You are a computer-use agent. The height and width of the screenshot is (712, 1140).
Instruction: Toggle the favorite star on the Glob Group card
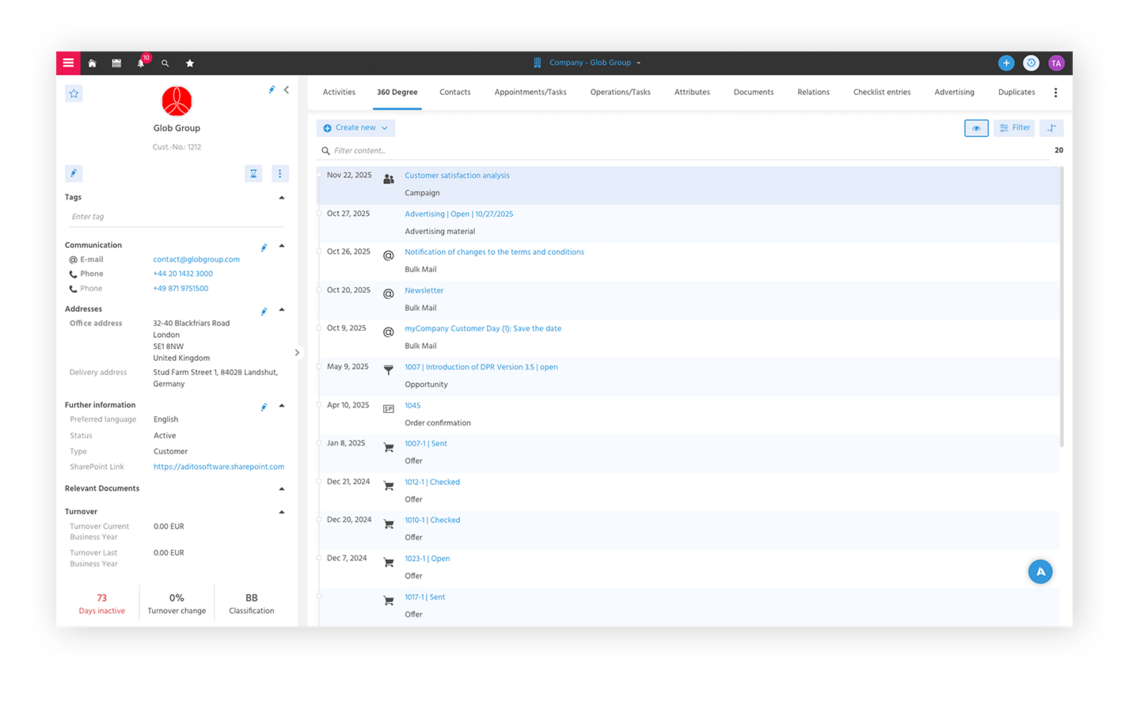point(73,92)
